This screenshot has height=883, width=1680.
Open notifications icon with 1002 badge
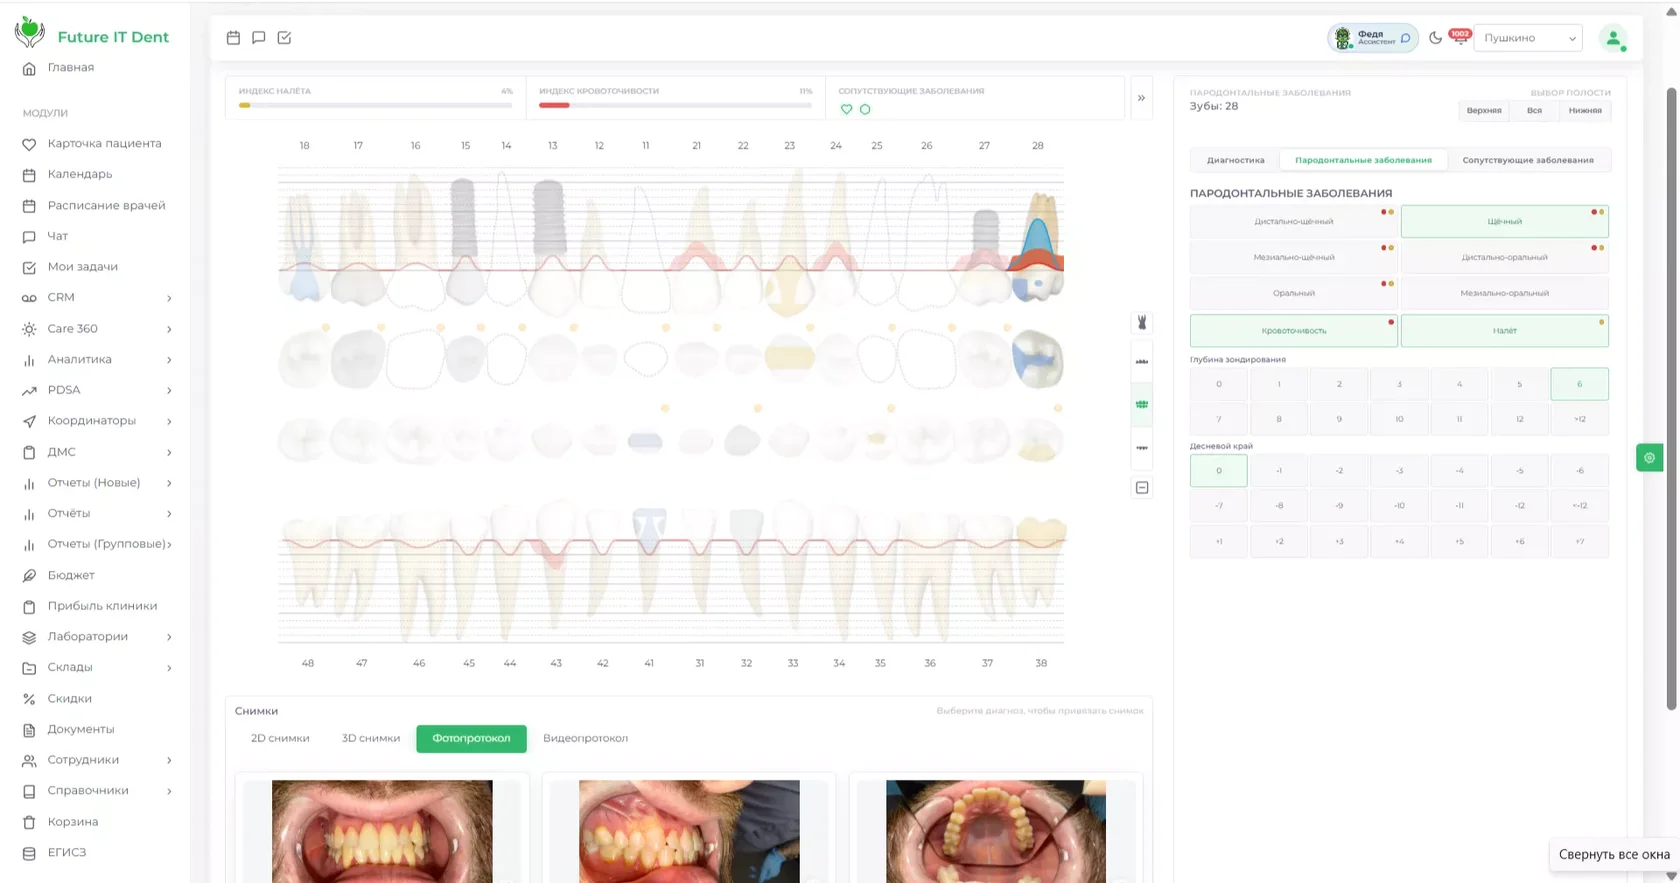(1460, 37)
